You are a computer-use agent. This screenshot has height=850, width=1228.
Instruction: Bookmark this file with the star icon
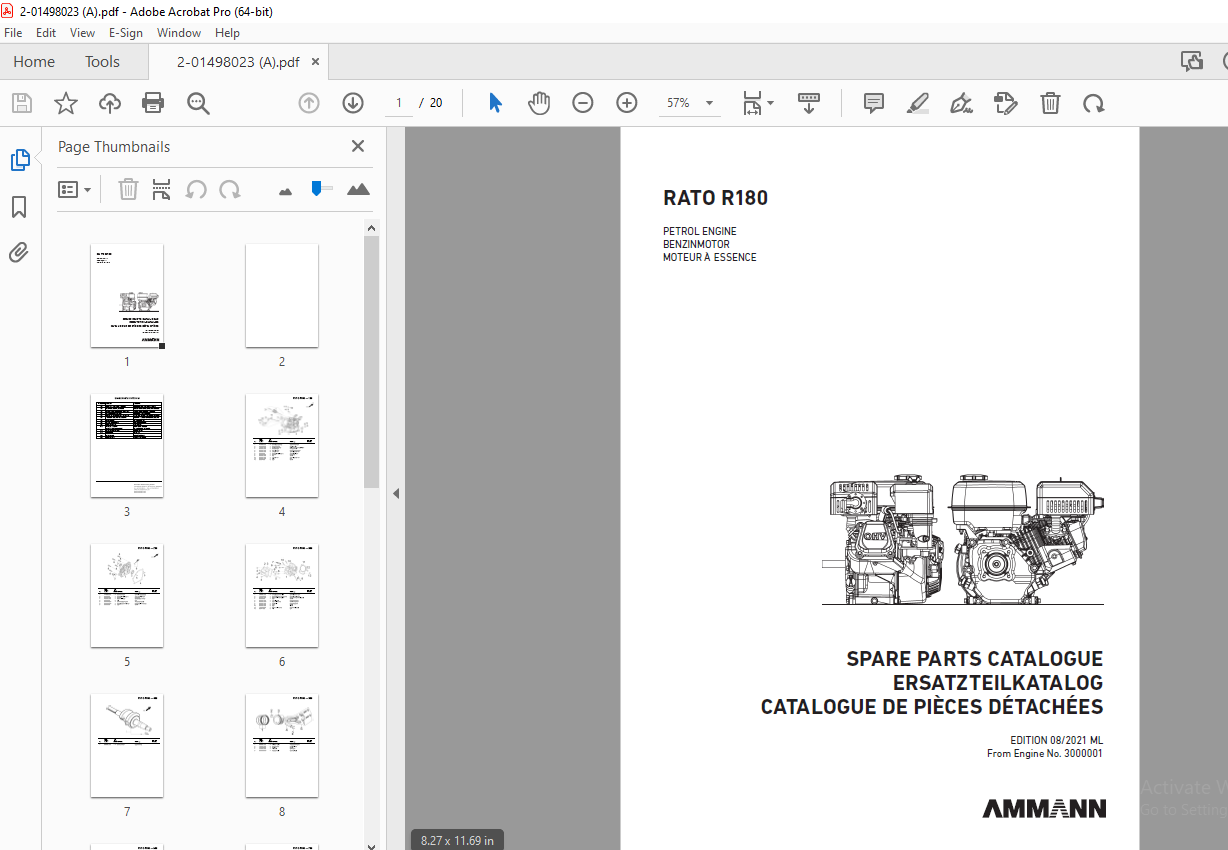click(x=66, y=103)
